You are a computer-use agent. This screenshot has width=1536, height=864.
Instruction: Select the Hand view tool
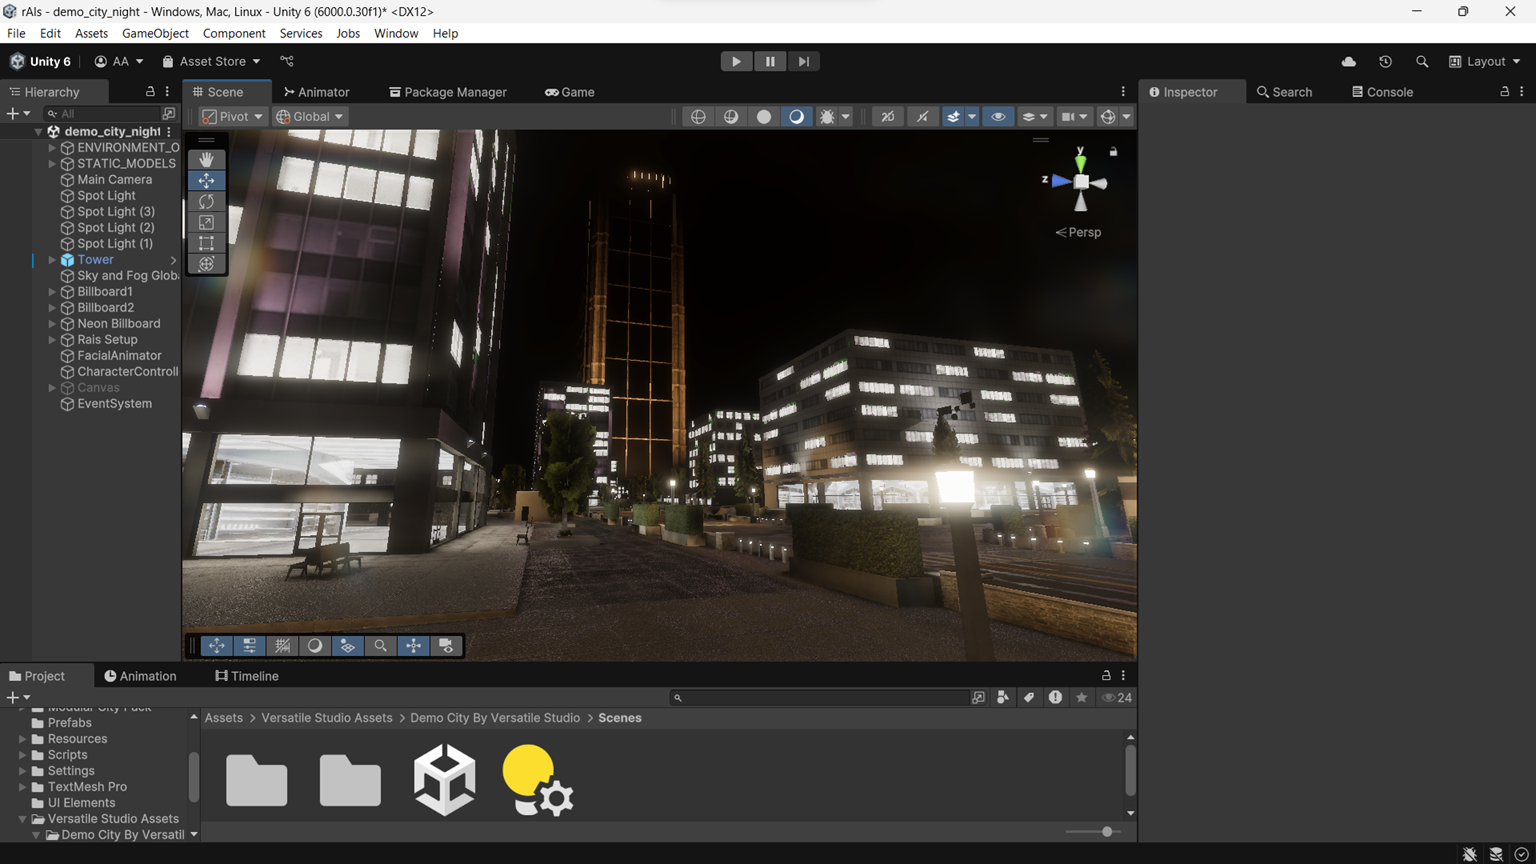(206, 159)
